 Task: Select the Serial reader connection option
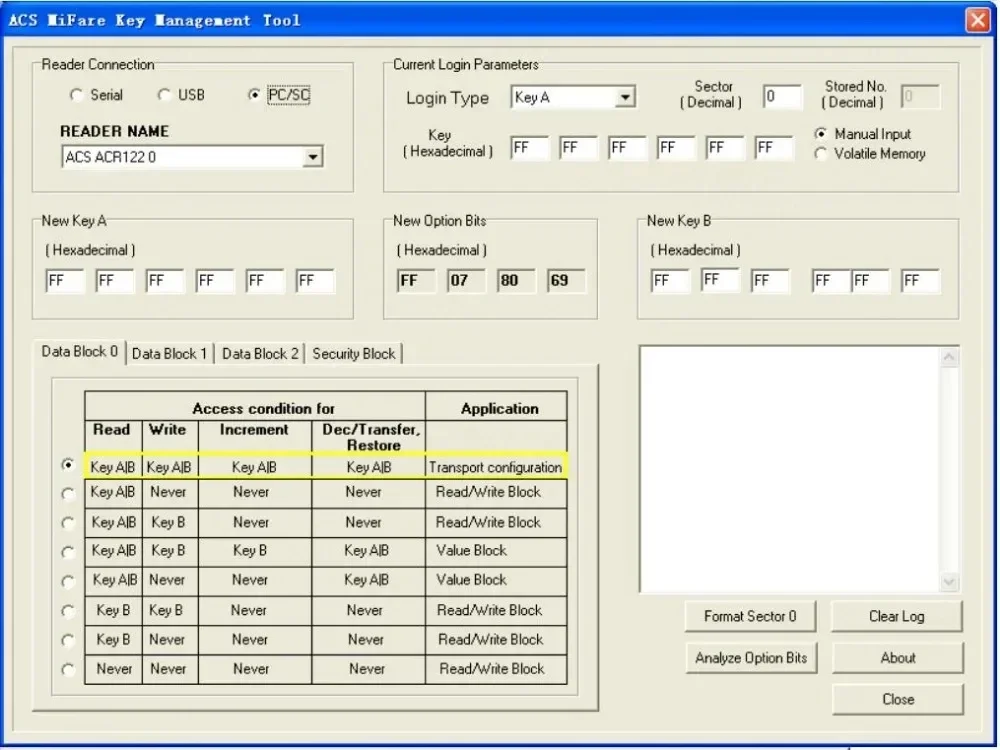point(77,95)
